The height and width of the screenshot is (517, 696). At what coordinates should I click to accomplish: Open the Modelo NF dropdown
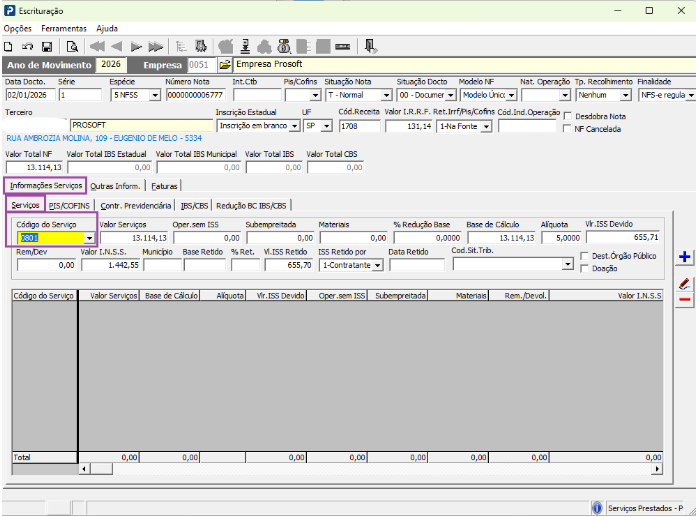click(511, 95)
